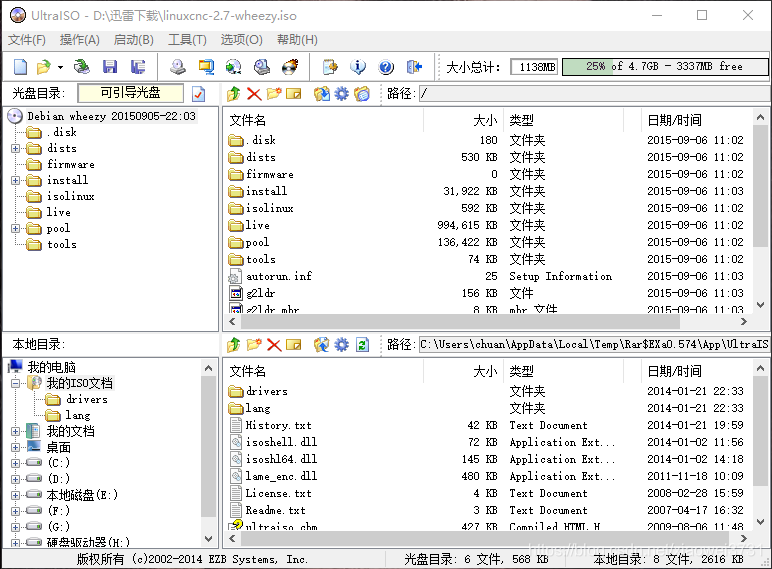The width and height of the screenshot is (772, 569).
Task: Sort disc image list by 文件名 column
Action: [324, 120]
